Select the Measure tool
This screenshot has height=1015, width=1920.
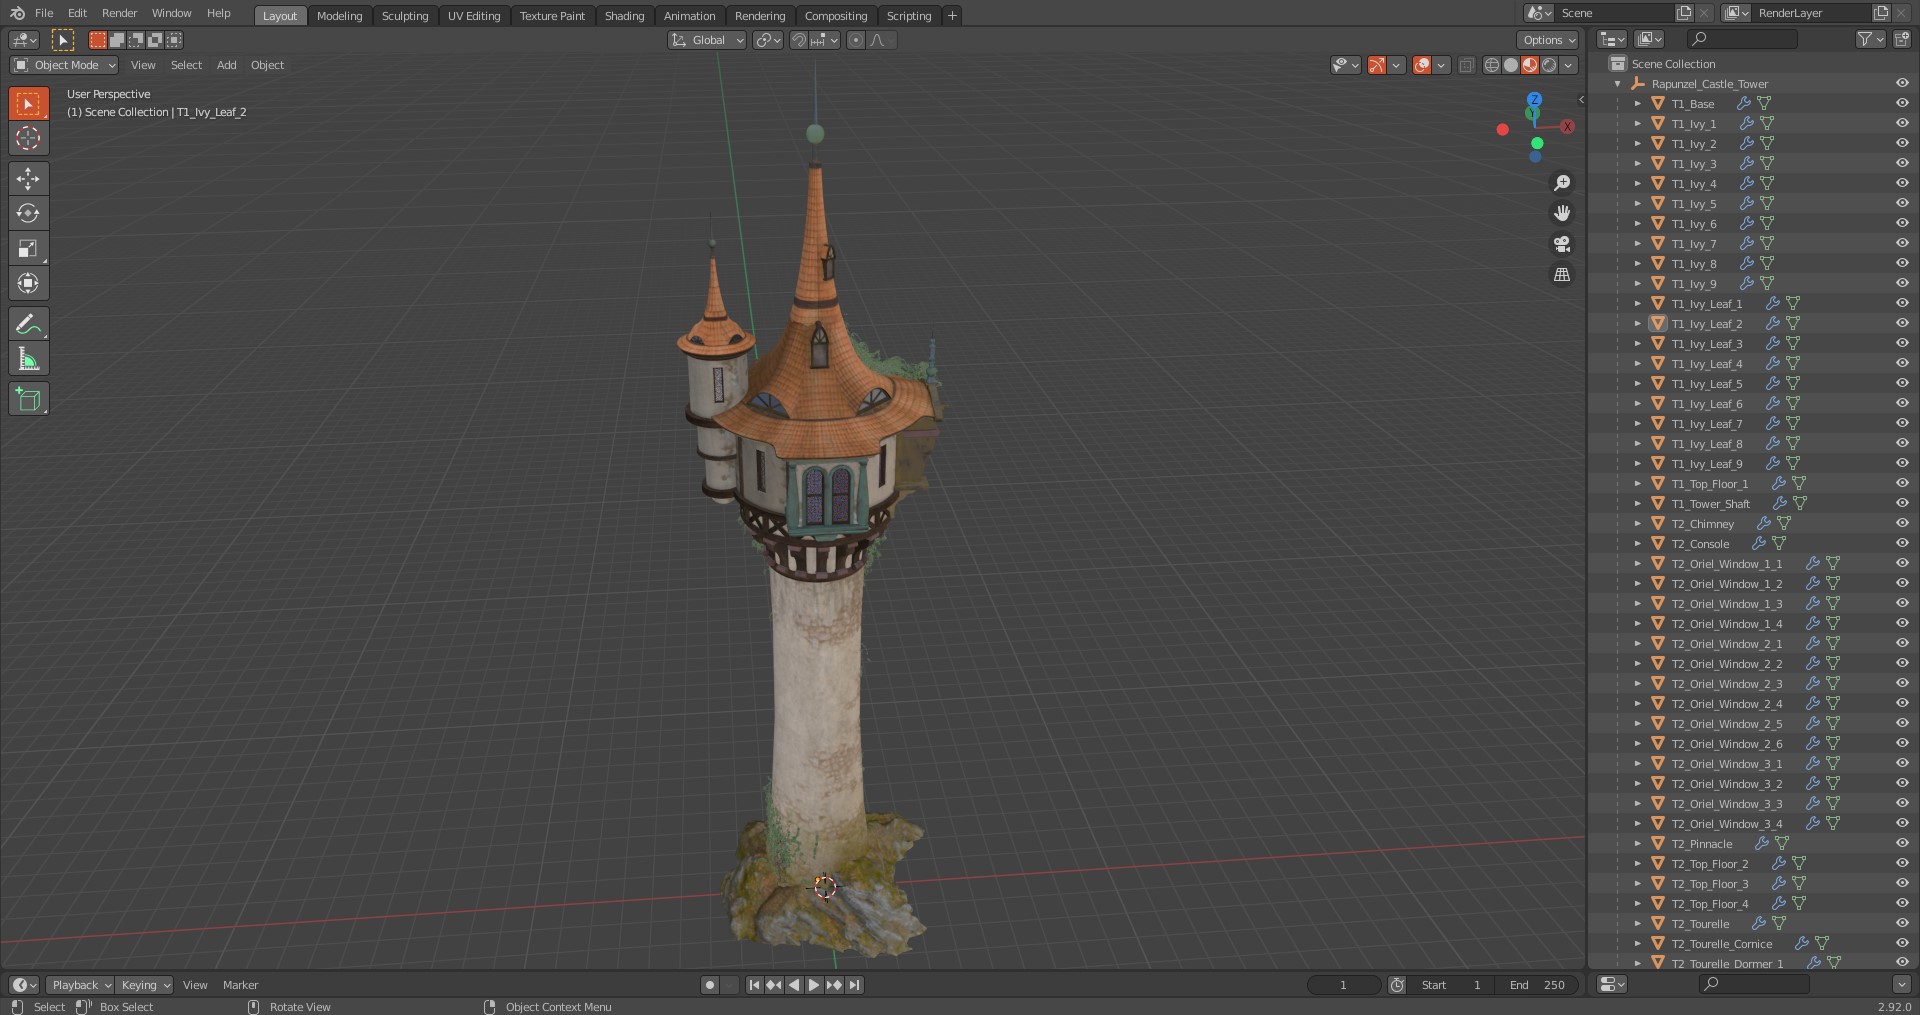pos(28,359)
